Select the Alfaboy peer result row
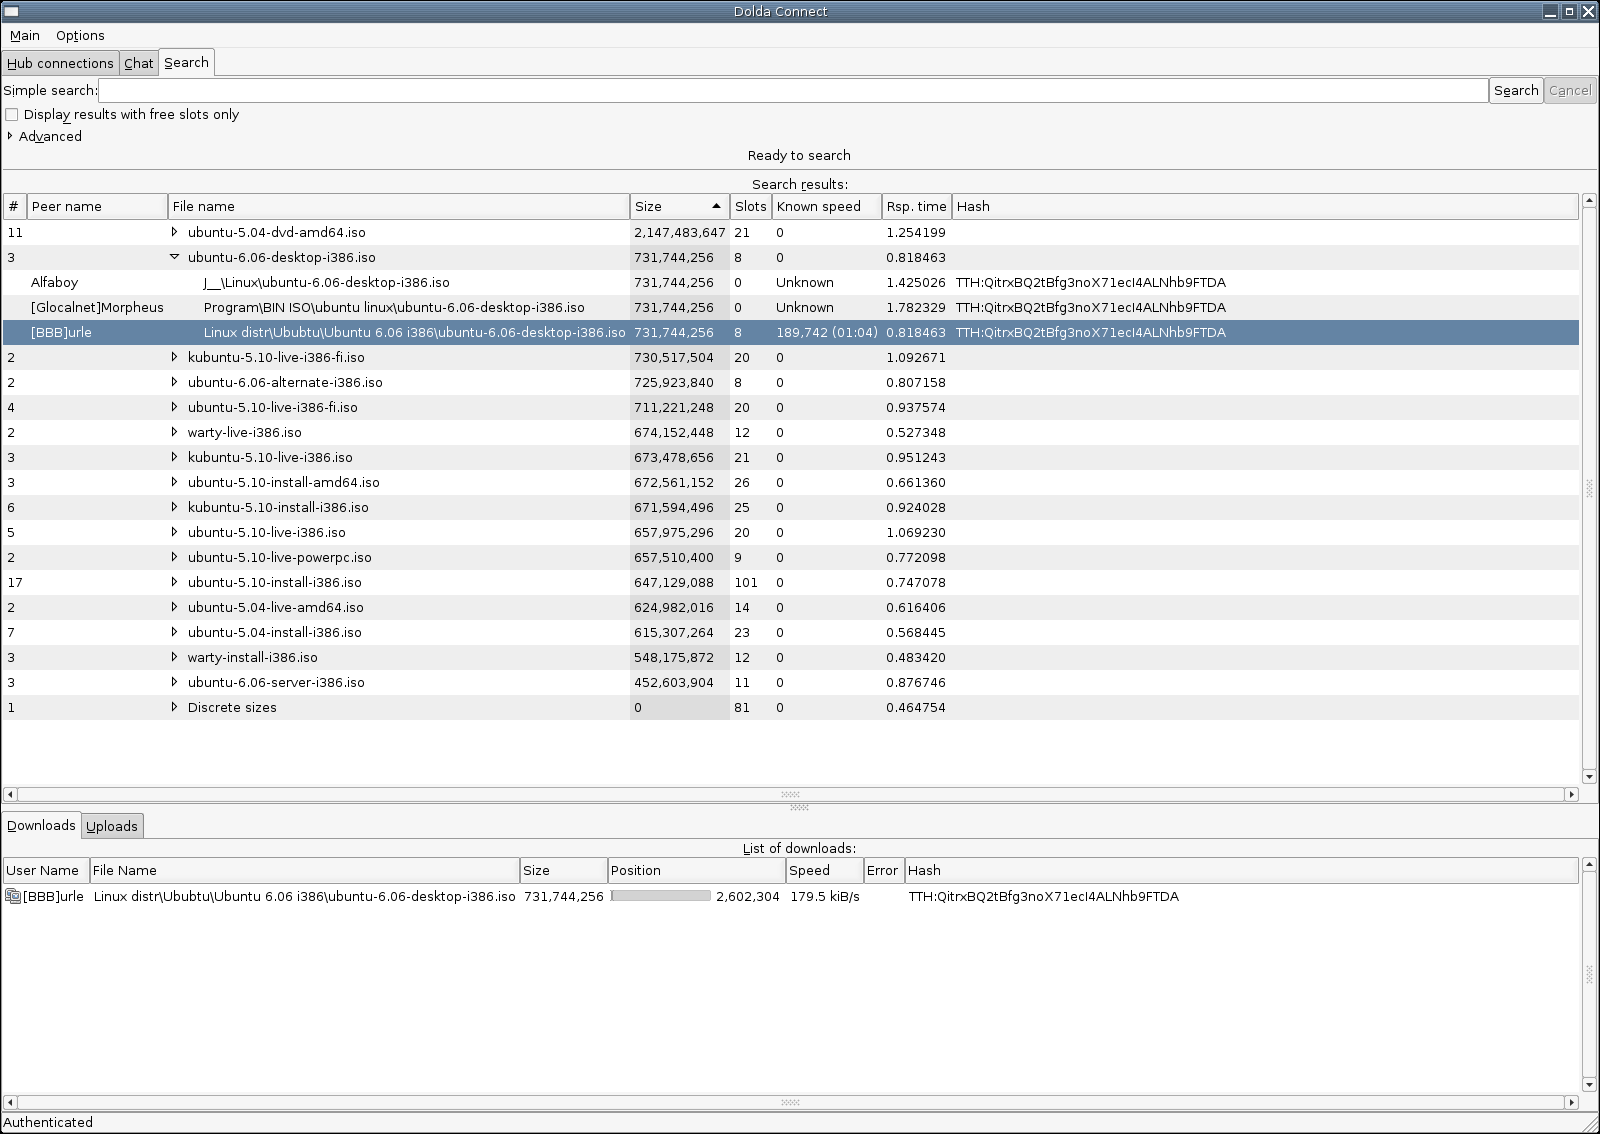This screenshot has height=1134, width=1600. tap(790, 282)
